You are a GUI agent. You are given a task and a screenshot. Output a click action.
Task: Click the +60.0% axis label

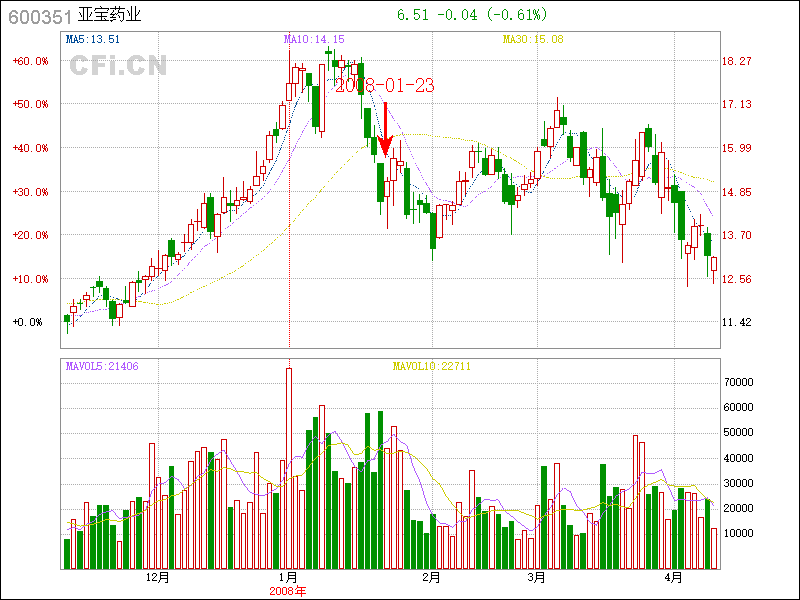(30, 61)
